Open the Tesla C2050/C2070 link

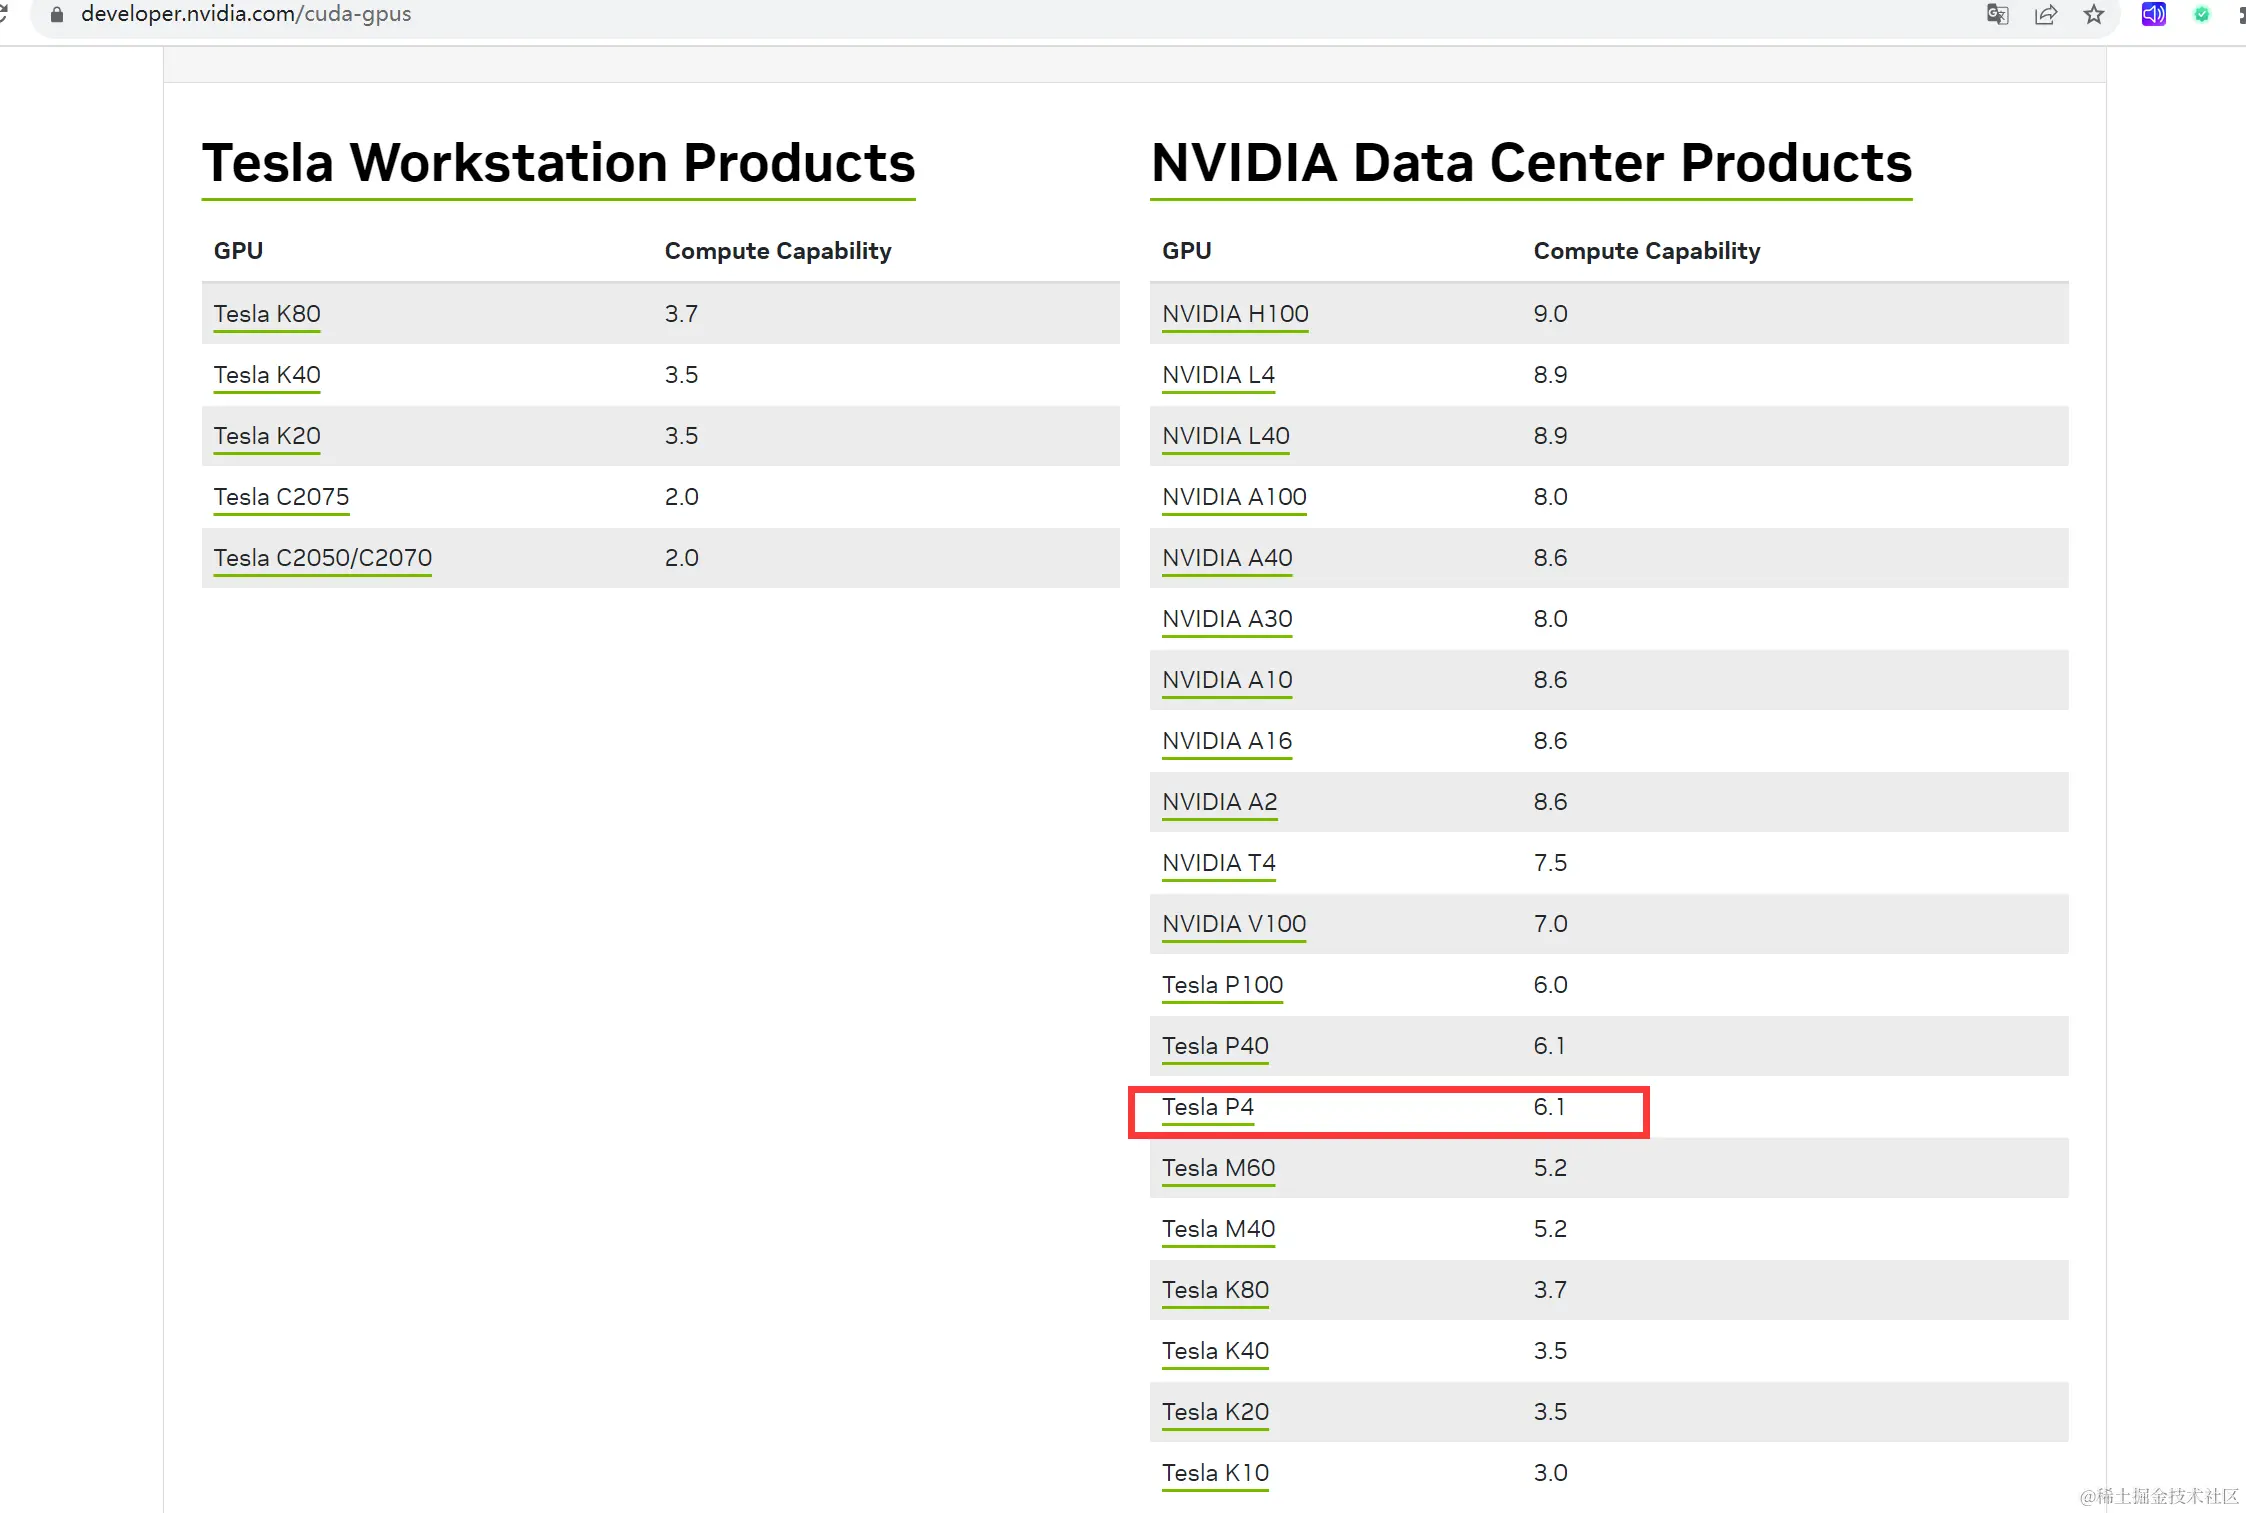pyautogui.click(x=323, y=558)
